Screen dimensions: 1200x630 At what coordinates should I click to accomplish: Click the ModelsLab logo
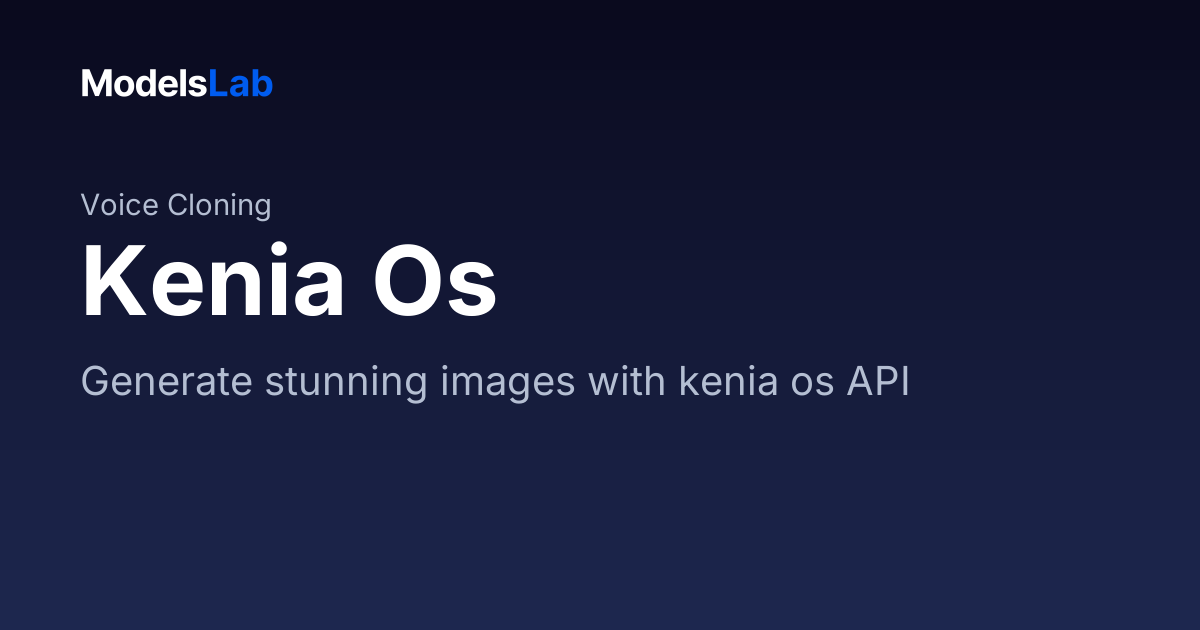[177, 84]
